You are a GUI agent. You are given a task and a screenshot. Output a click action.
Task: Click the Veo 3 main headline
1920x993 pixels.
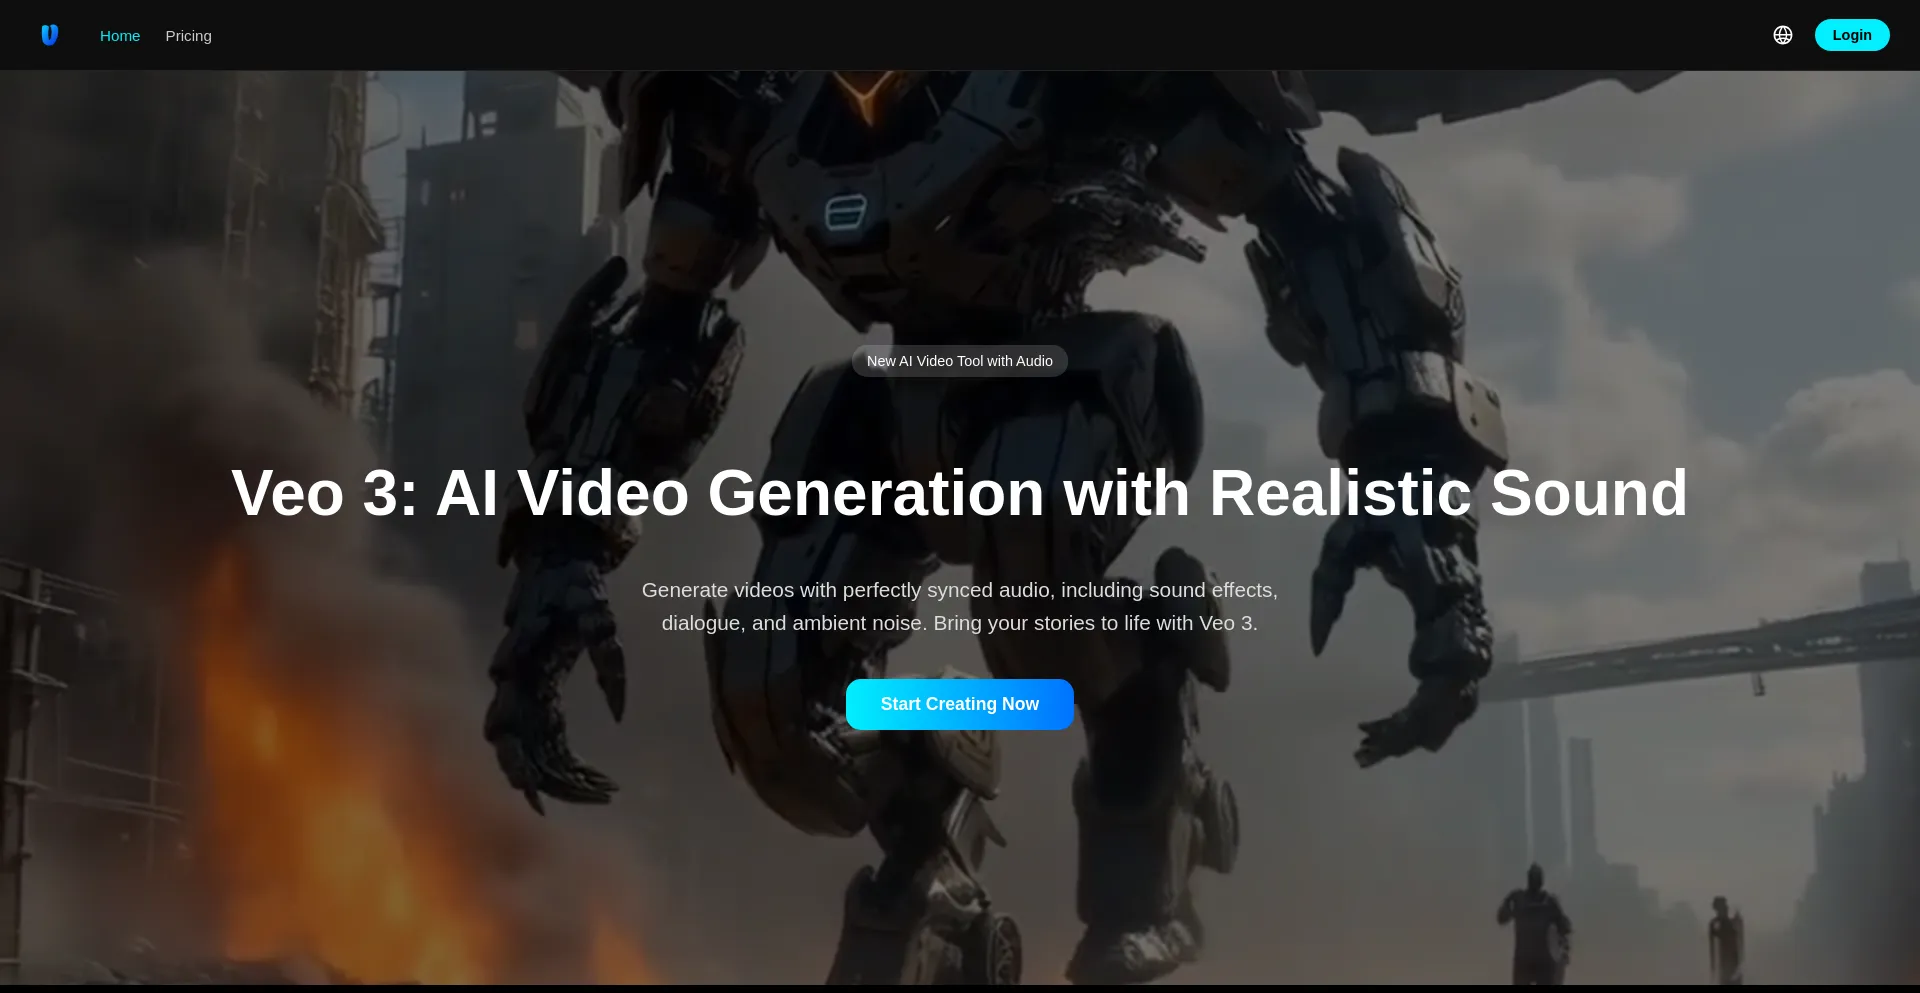pos(959,493)
